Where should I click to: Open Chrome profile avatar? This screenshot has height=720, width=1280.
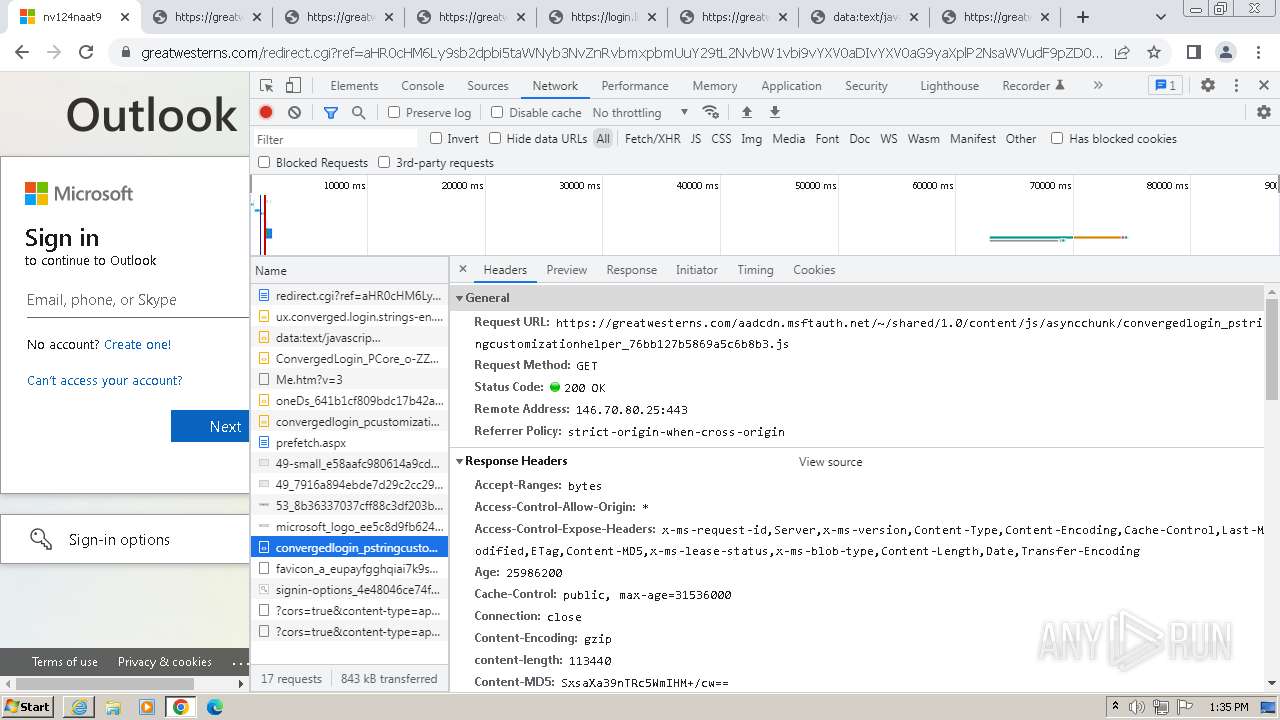coord(1225,53)
